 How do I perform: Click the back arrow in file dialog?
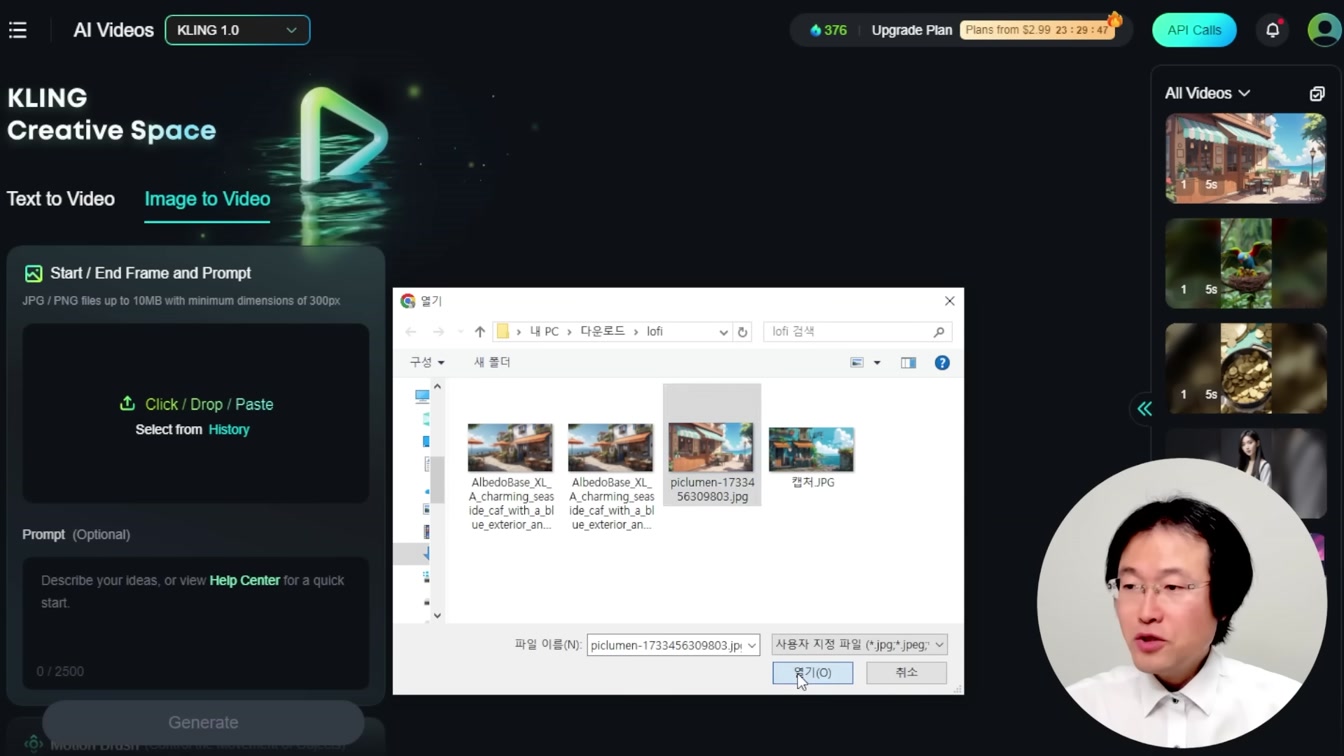411,331
